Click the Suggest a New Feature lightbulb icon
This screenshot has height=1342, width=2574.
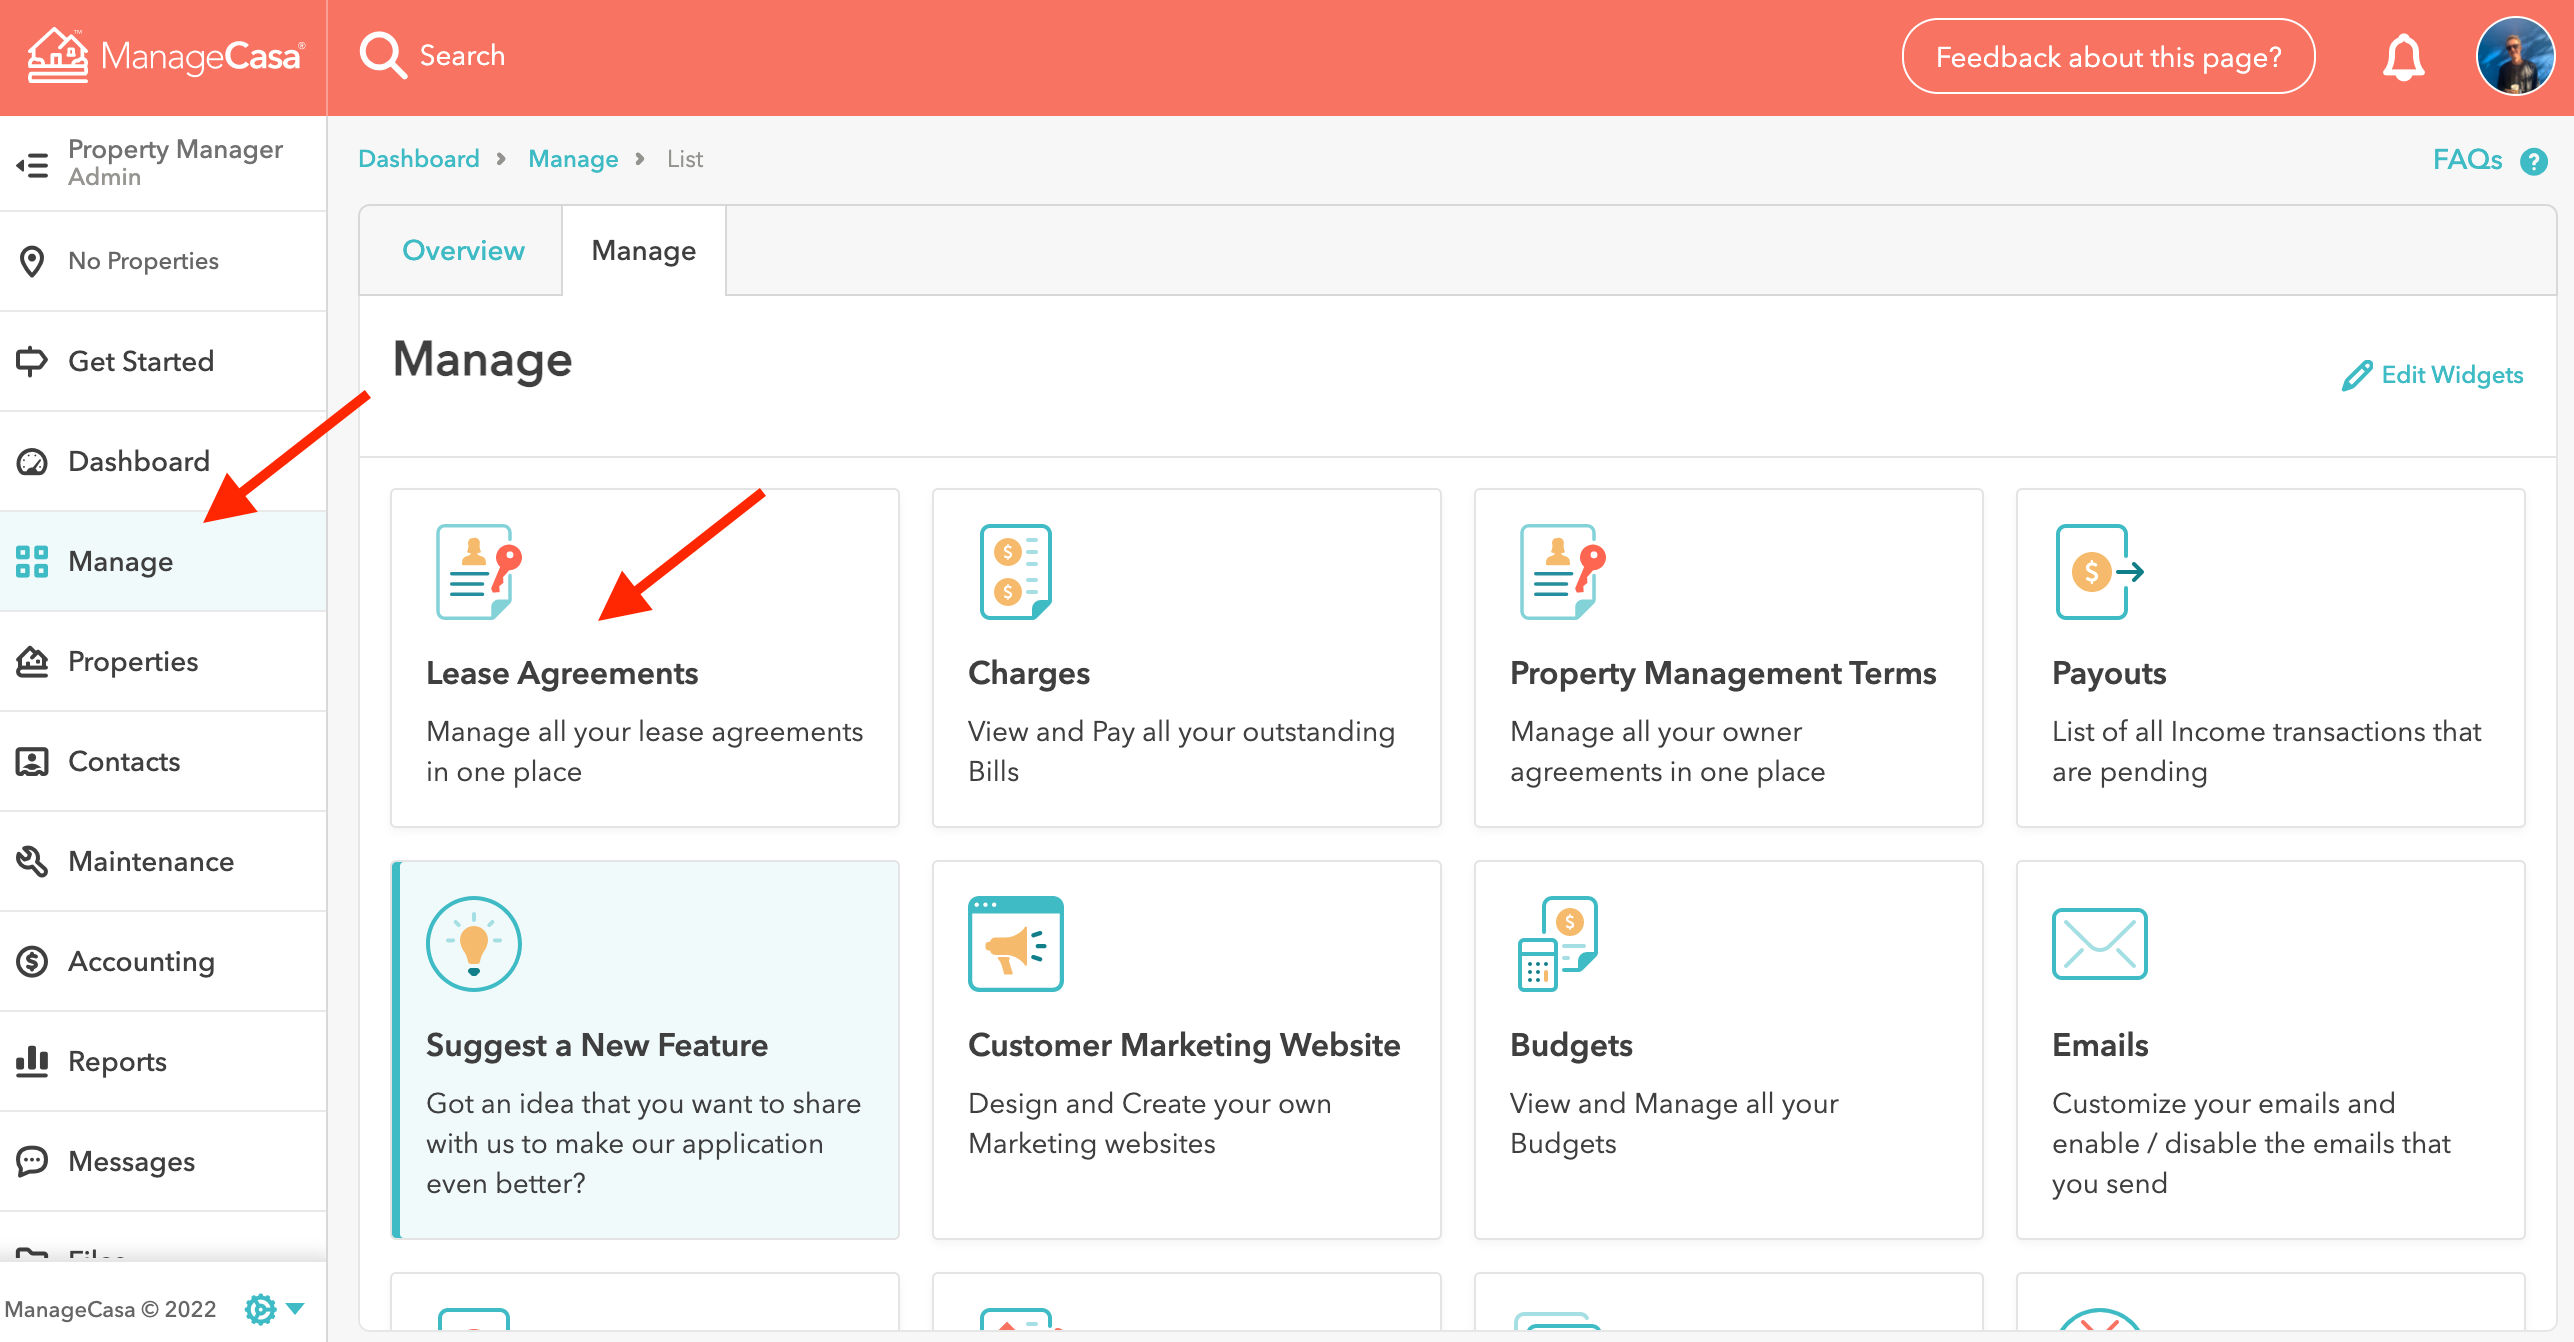click(474, 943)
